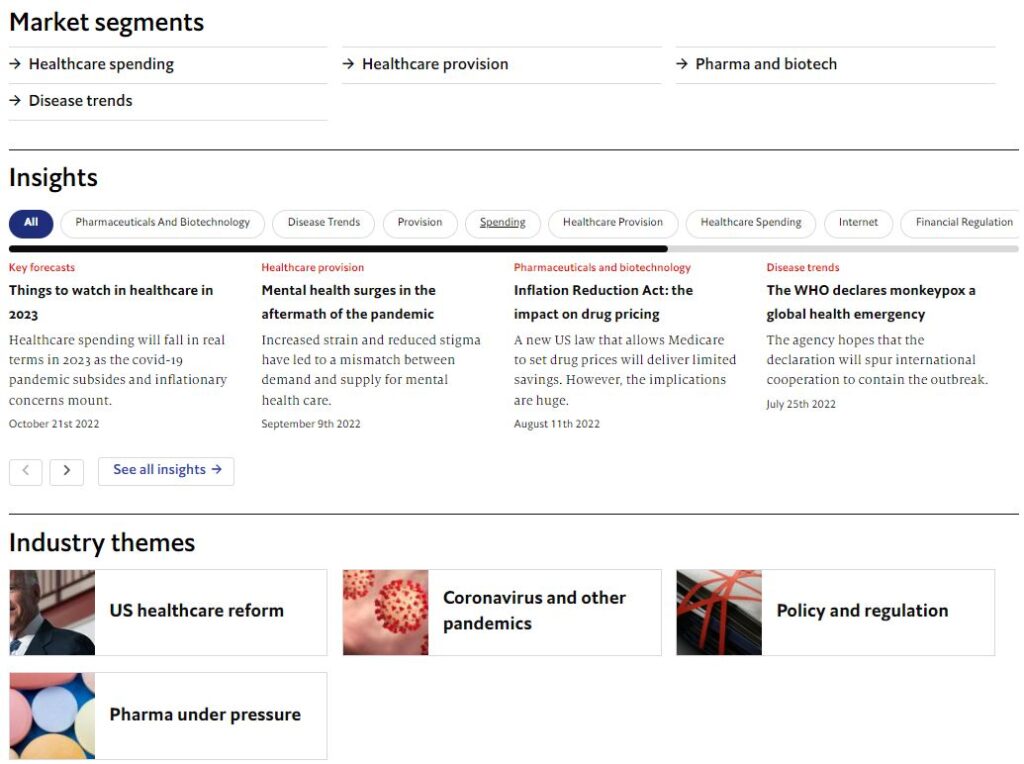
Task: Filter insights by Disease Trends pill
Action: pyautogui.click(x=324, y=223)
